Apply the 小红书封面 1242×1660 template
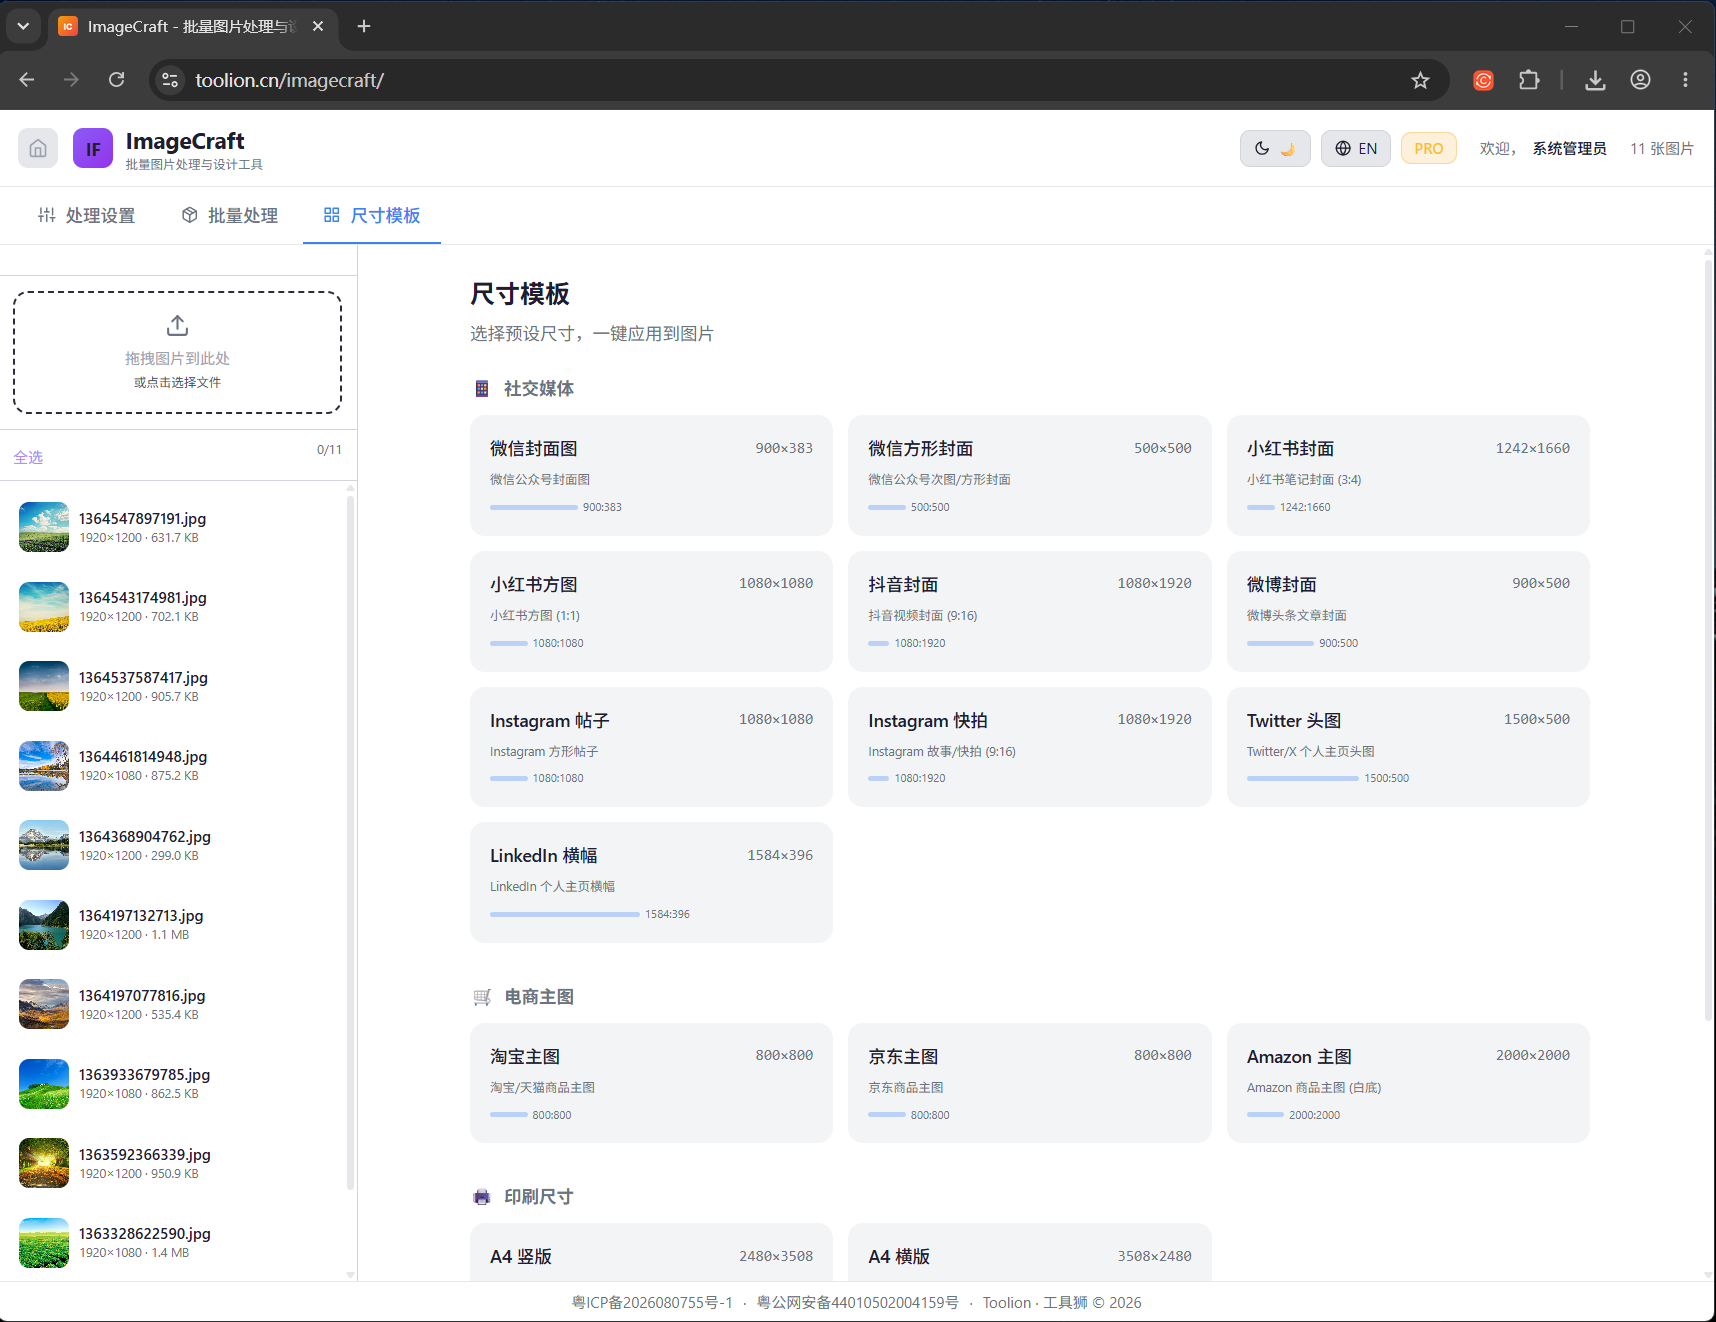 tap(1408, 475)
